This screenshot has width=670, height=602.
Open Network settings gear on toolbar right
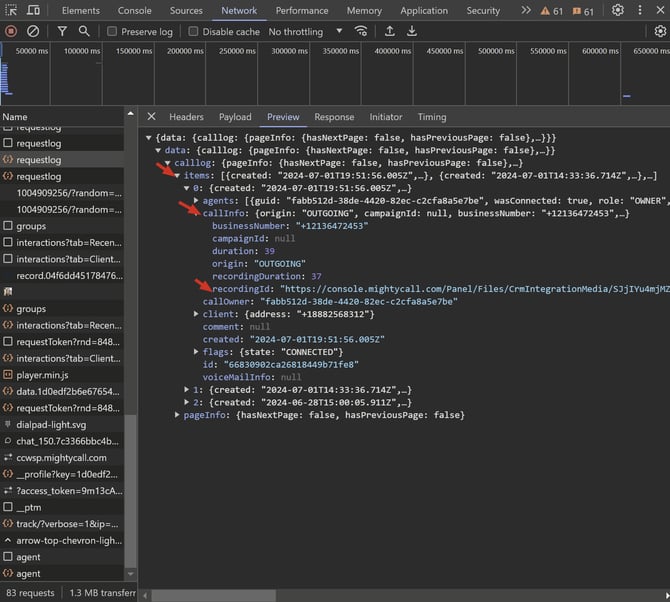(x=660, y=31)
